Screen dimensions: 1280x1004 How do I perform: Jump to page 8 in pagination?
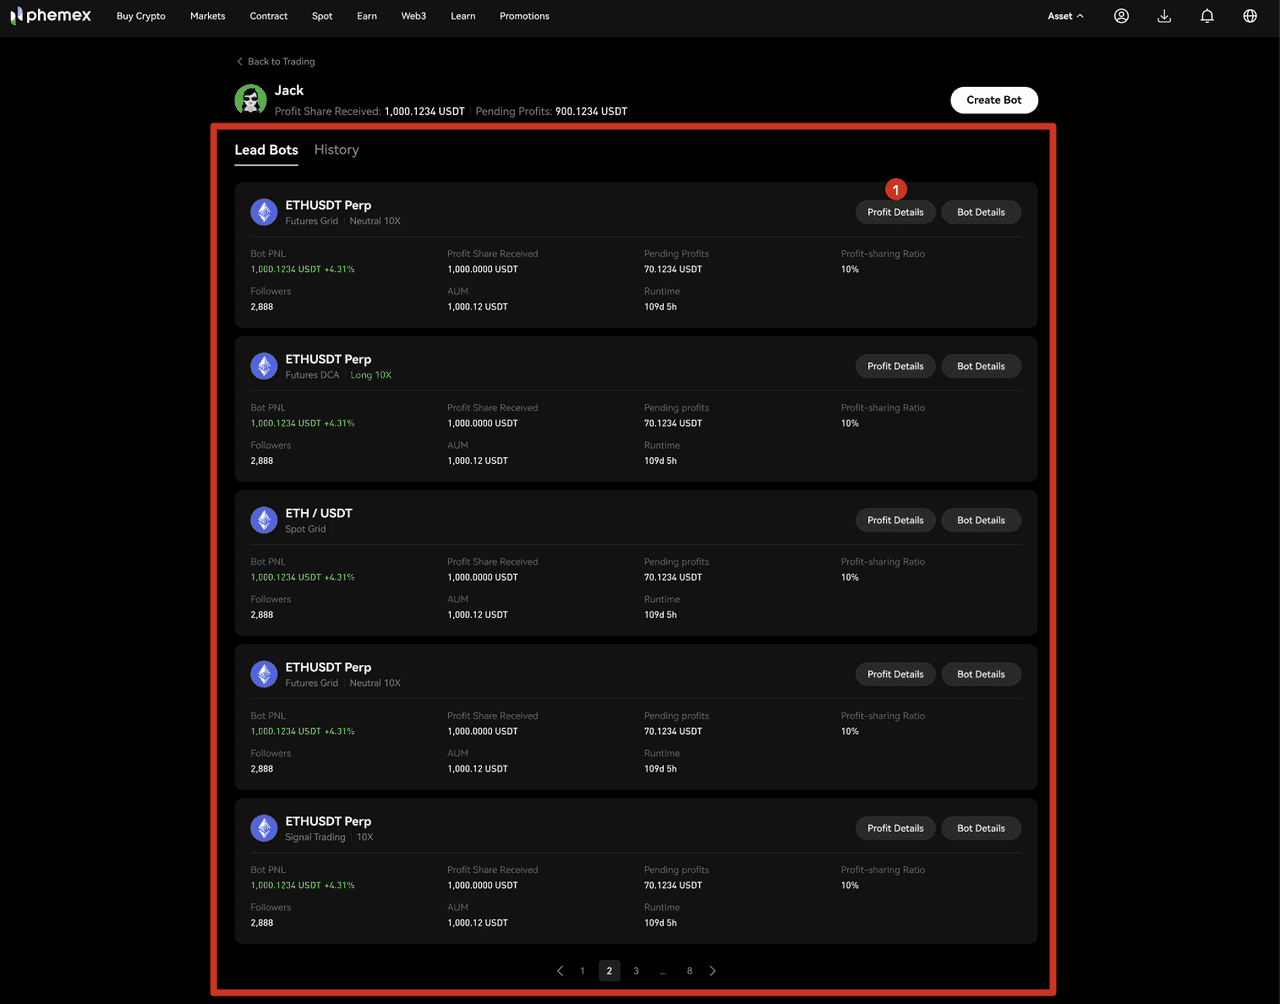[689, 971]
